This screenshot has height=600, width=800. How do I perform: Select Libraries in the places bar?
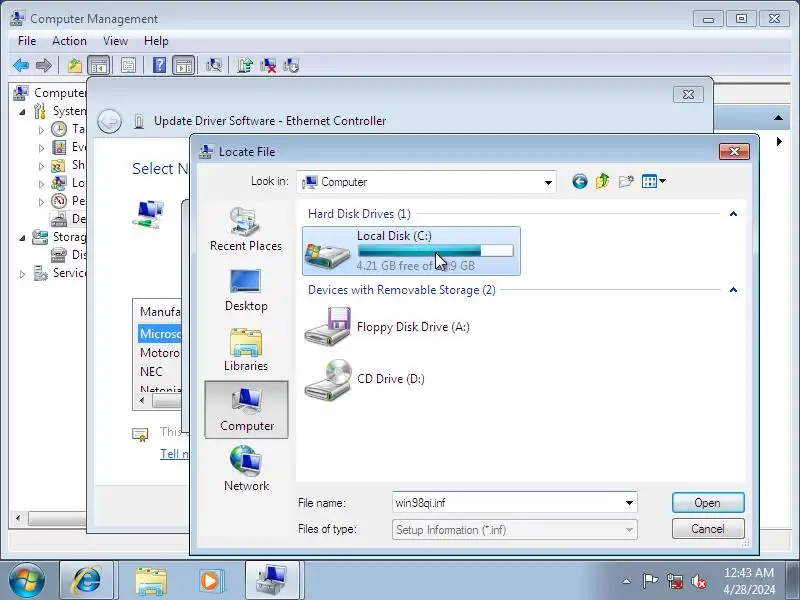(x=246, y=350)
